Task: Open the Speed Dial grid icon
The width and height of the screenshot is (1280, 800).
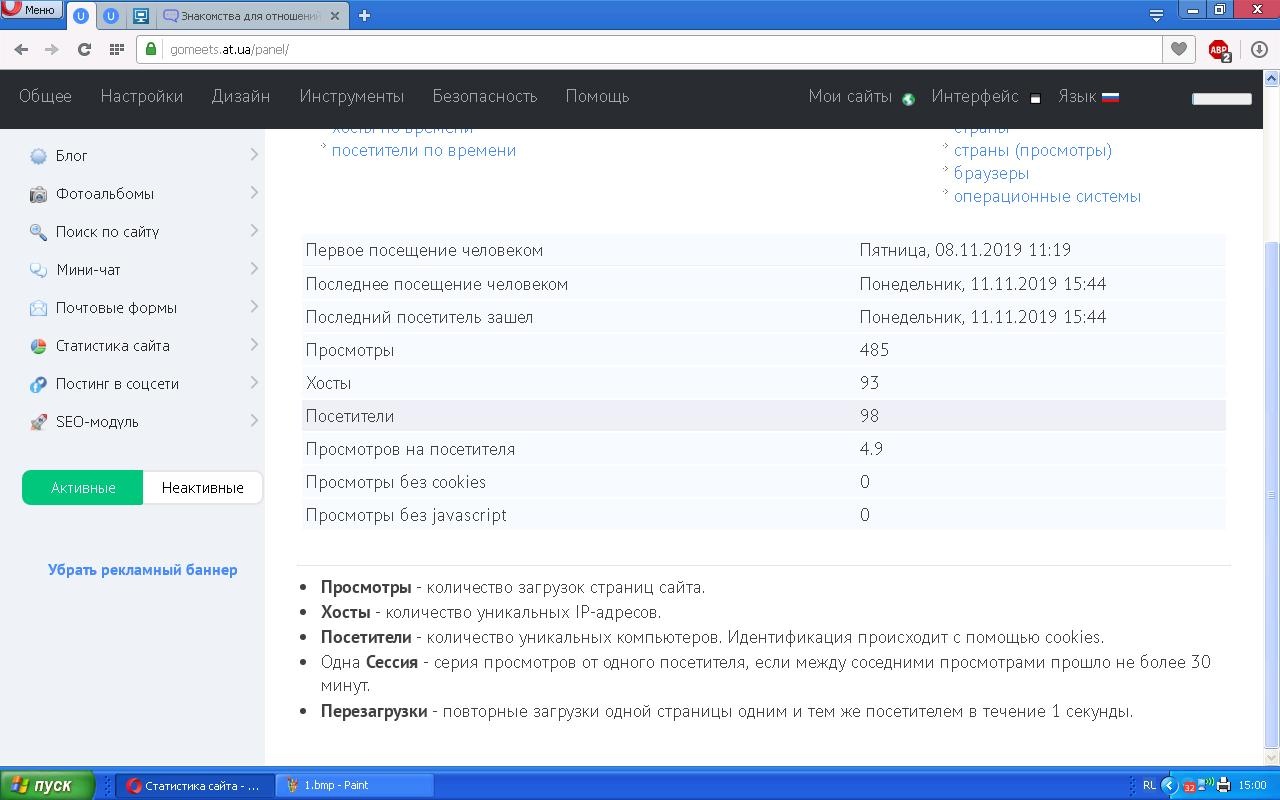Action: (116, 49)
